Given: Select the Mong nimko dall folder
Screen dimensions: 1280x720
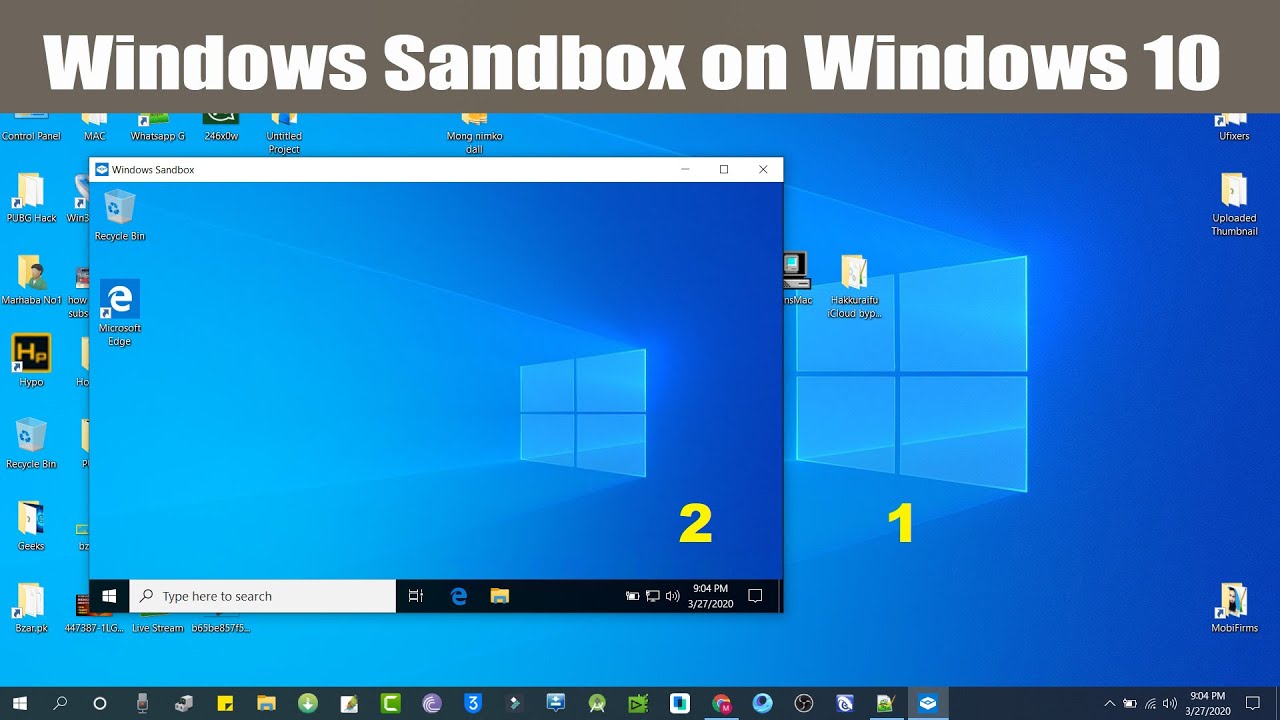Looking at the screenshot, I should tap(474, 134).
